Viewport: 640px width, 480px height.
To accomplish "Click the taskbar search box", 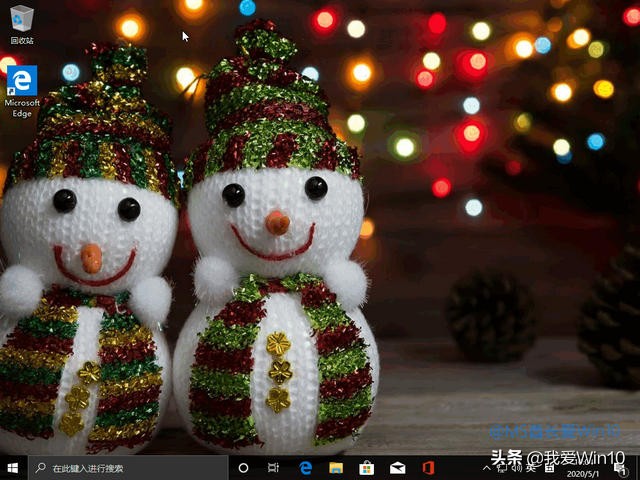I will 128,468.
